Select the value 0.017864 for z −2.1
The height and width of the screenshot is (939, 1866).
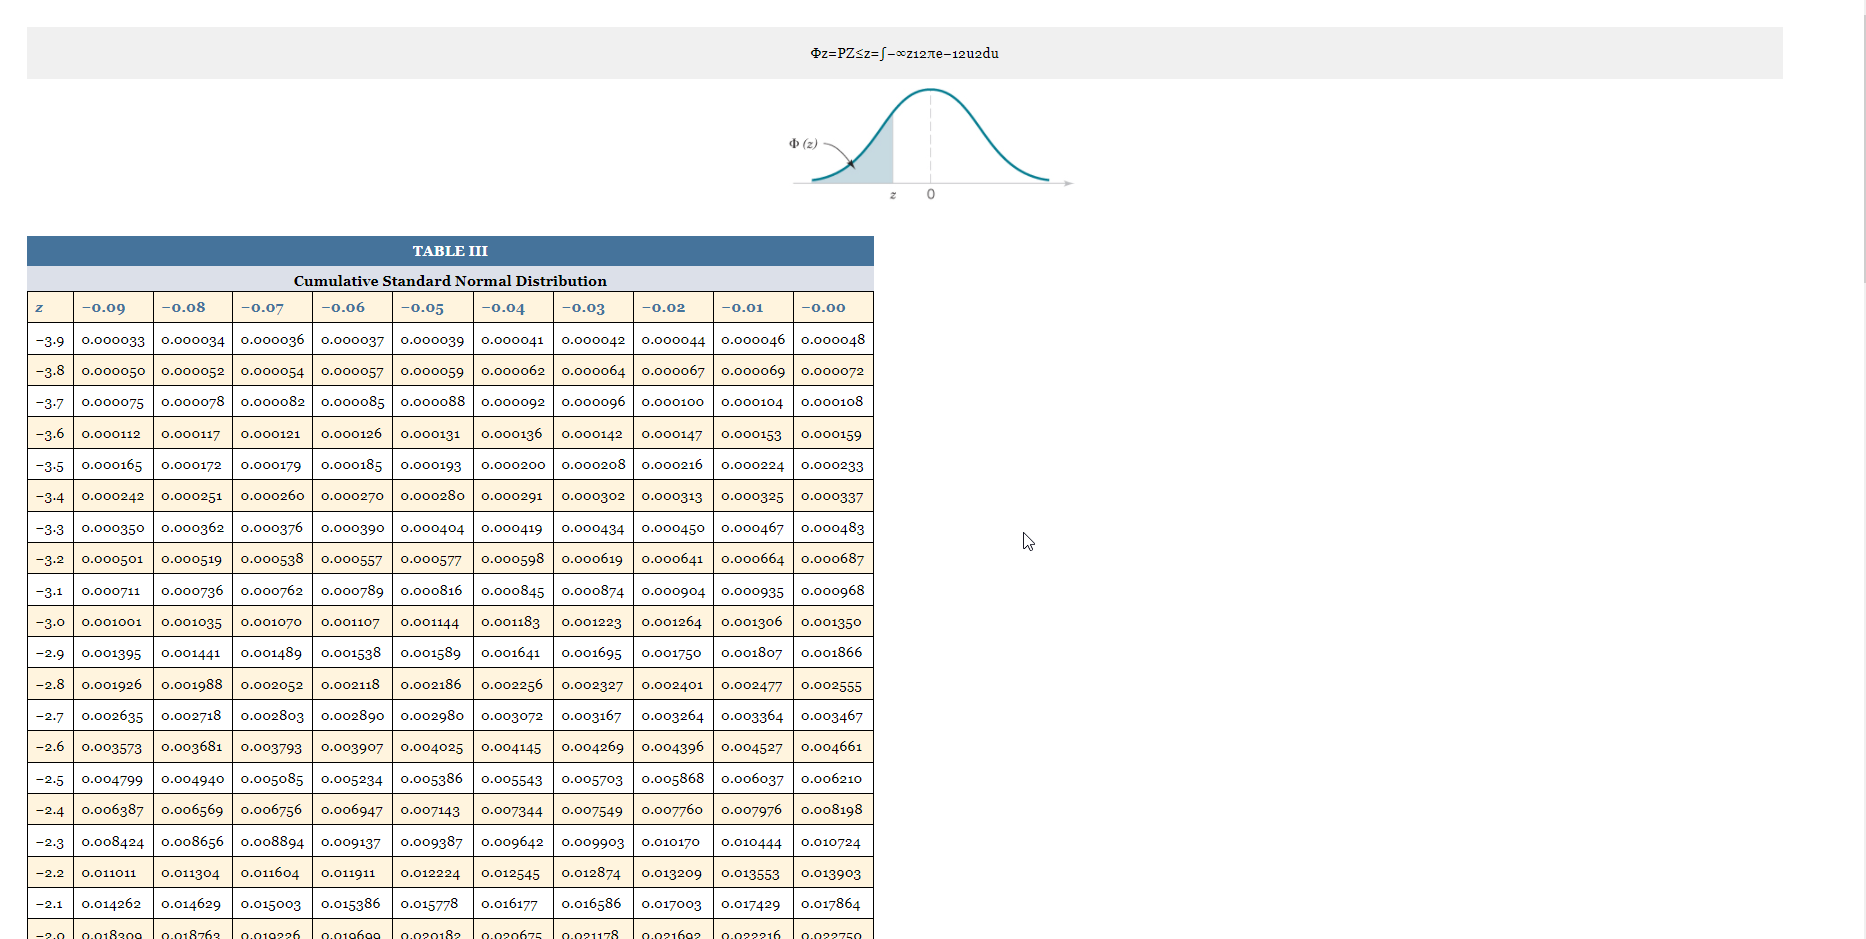pos(832,903)
